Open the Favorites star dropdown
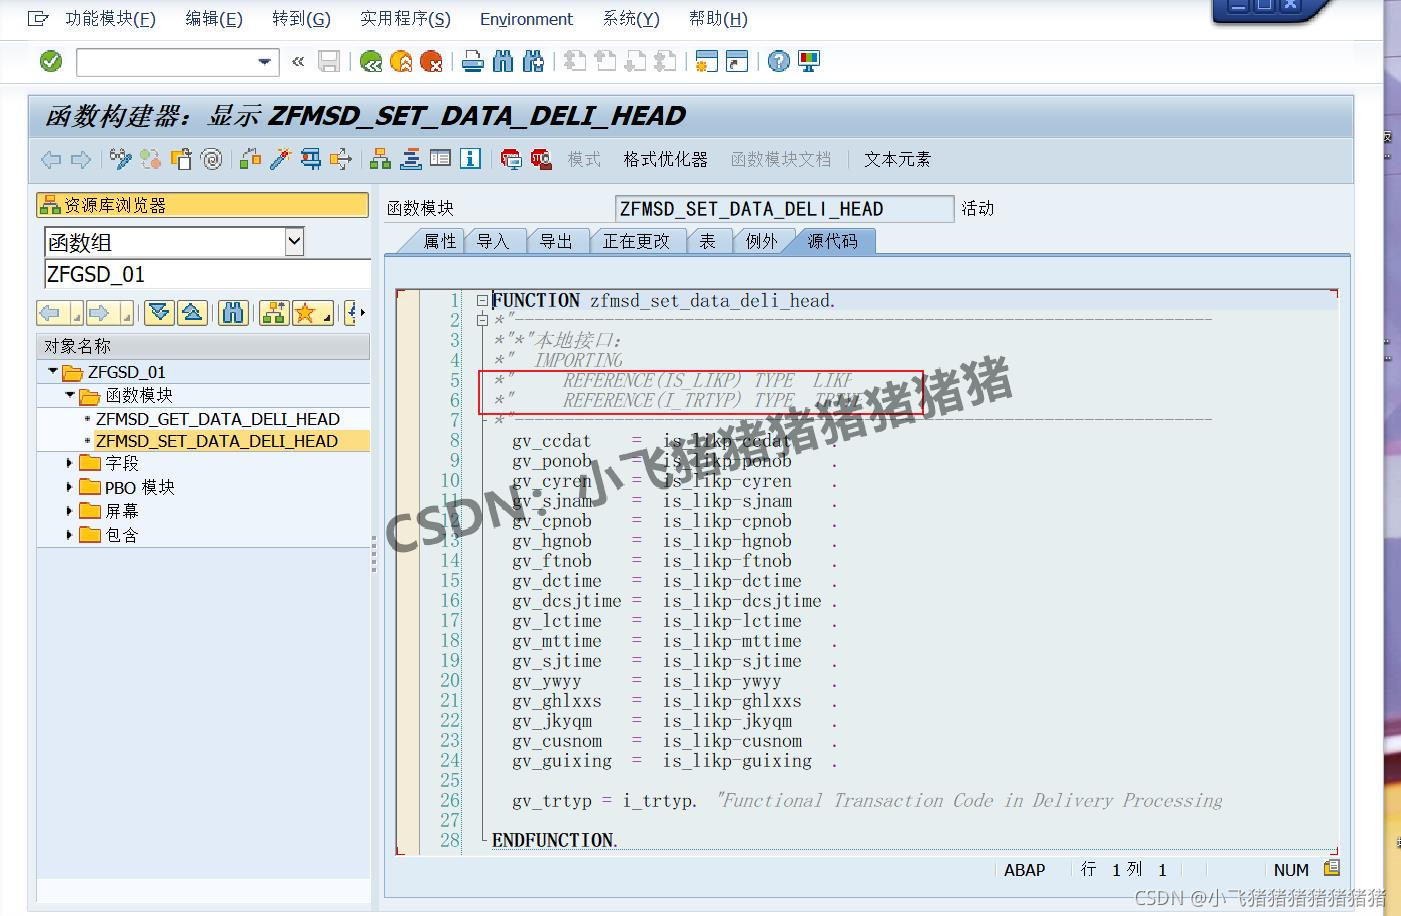 [x=311, y=313]
